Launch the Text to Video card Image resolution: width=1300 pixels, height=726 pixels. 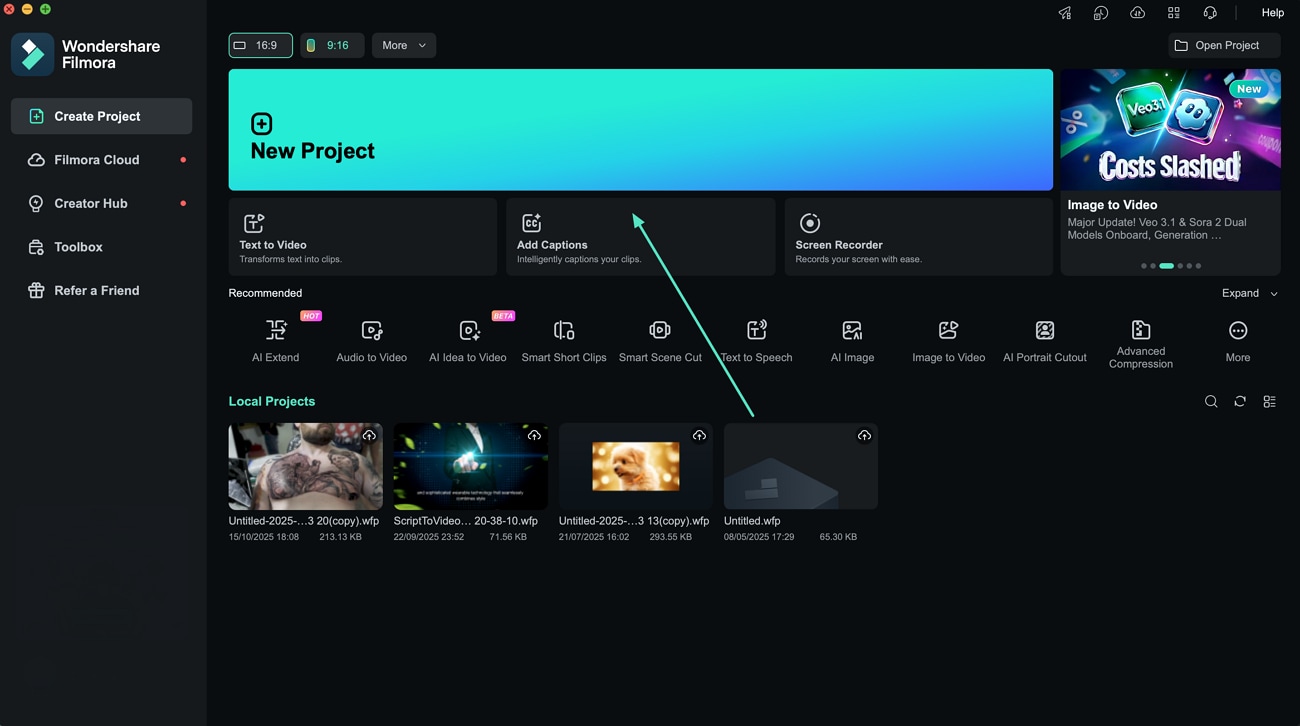(x=362, y=237)
